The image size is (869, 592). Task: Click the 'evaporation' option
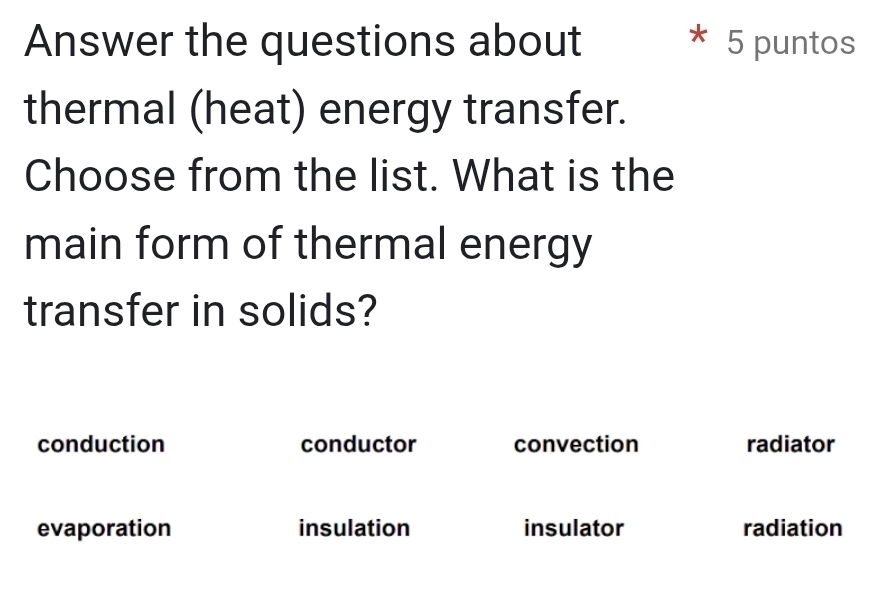click(104, 528)
